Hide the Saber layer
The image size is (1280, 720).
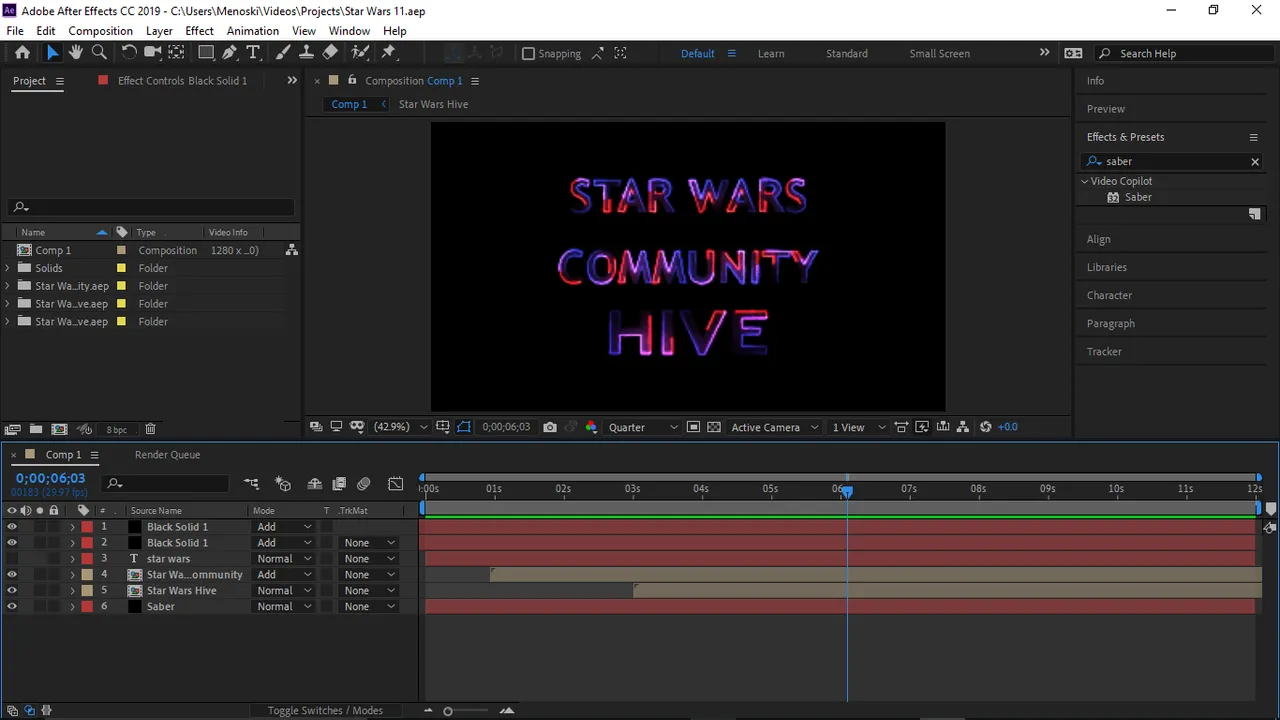12,607
